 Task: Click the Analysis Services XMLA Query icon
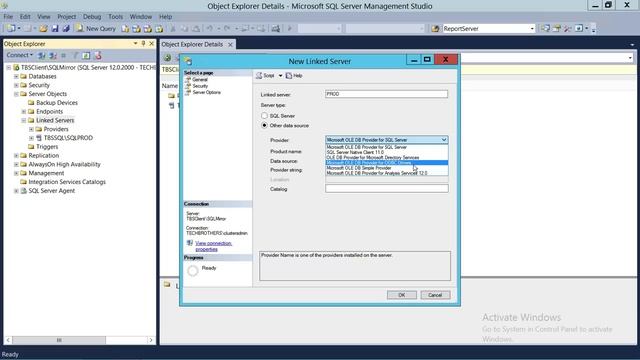[x=159, y=29]
